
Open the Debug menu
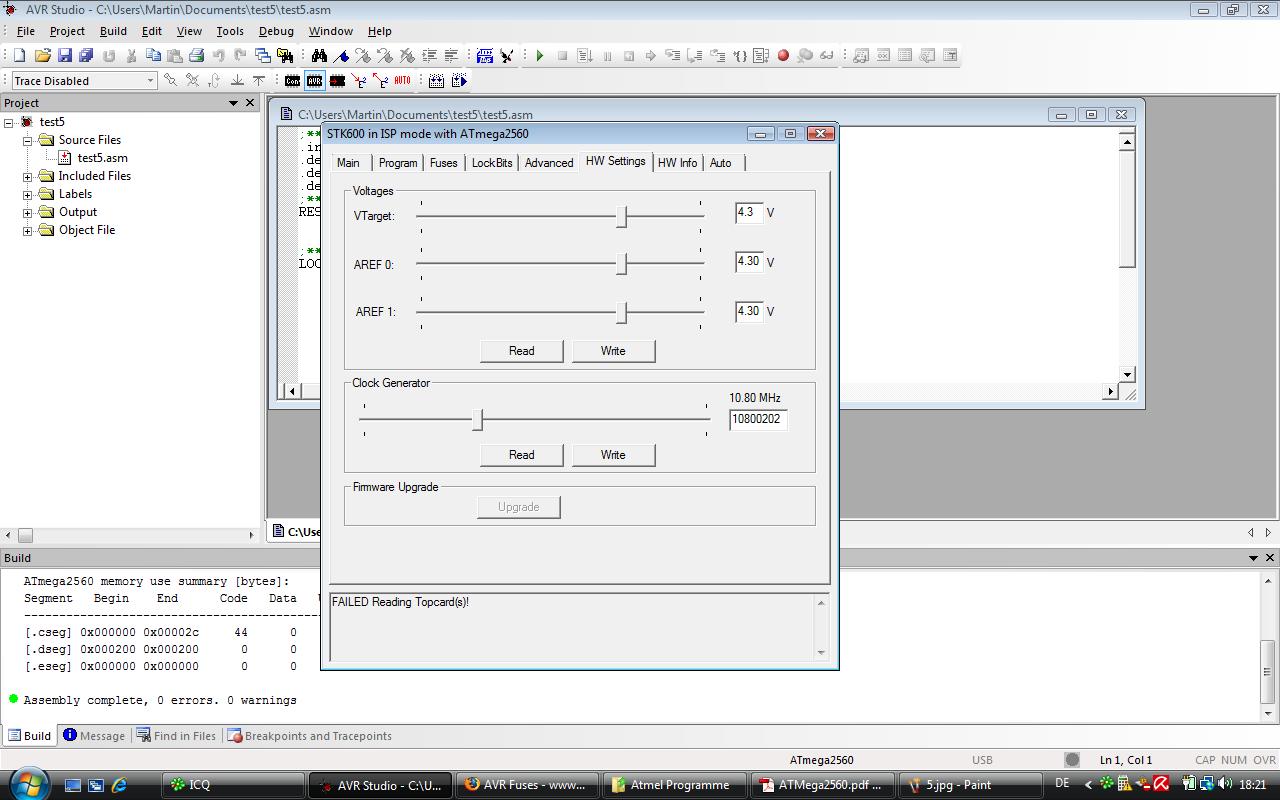pos(276,31)
